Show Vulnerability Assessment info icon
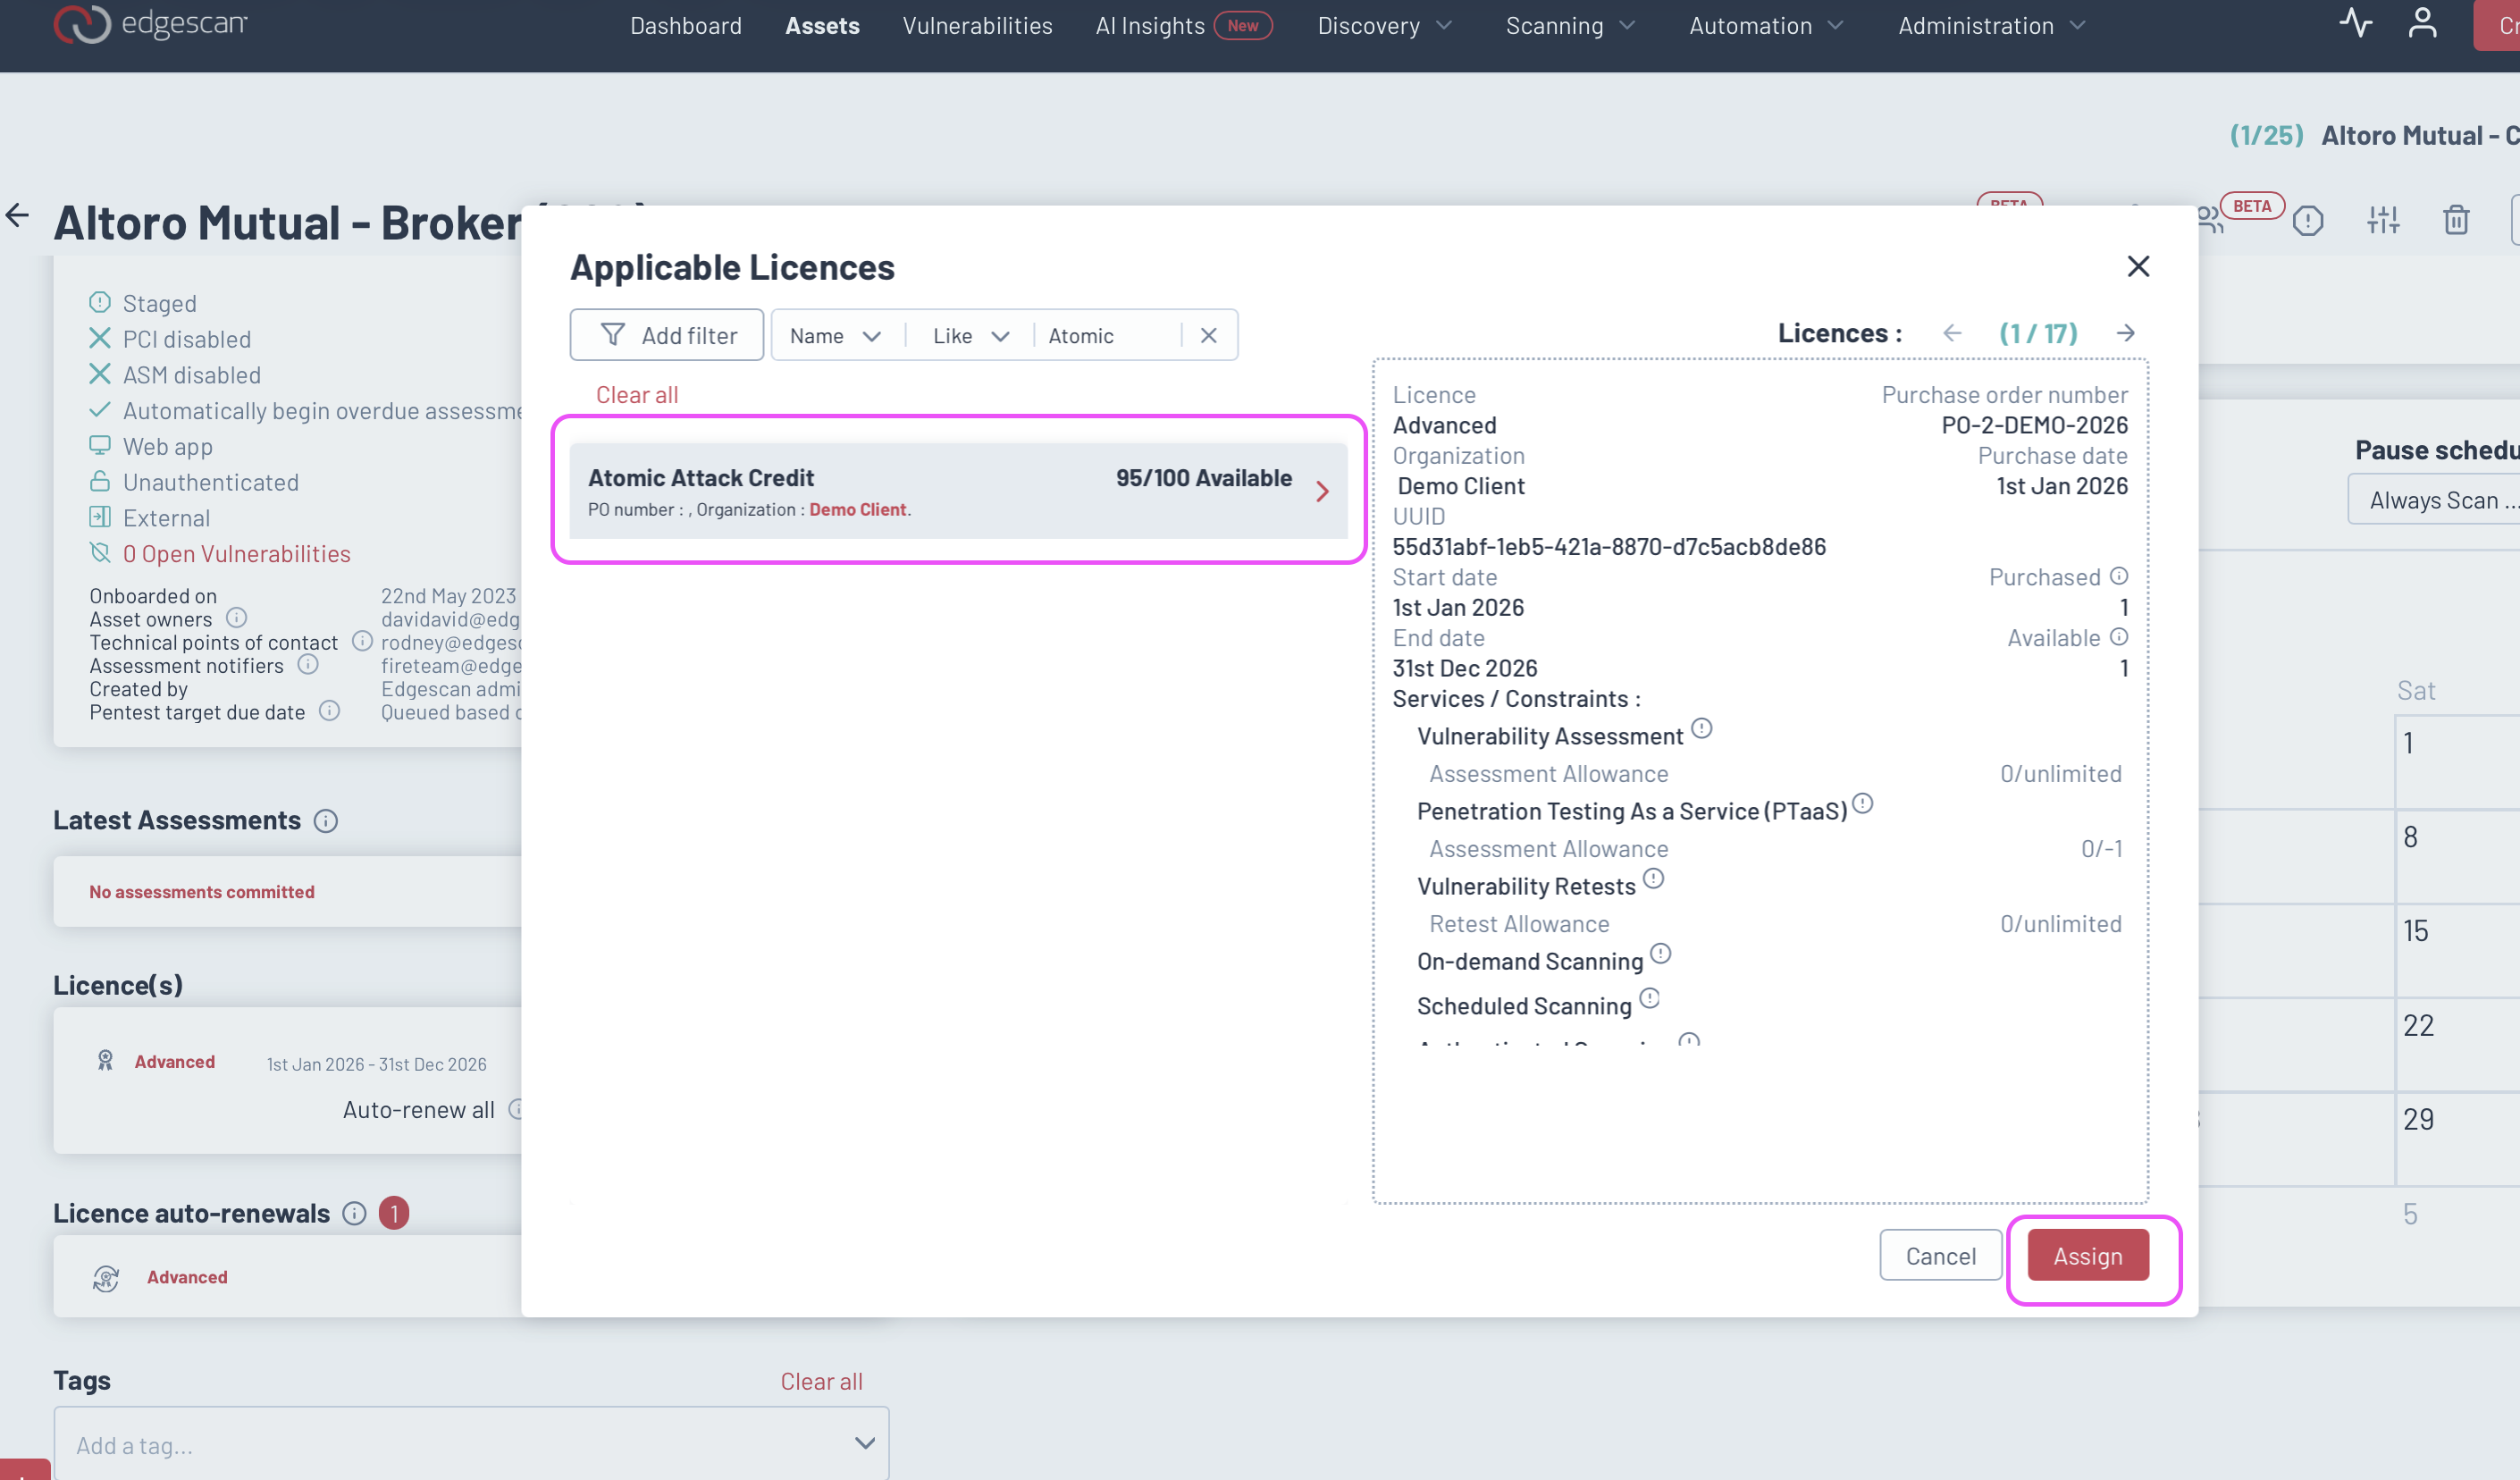This screenshot has height=1480, width=2520. [x=1702, y=728]
